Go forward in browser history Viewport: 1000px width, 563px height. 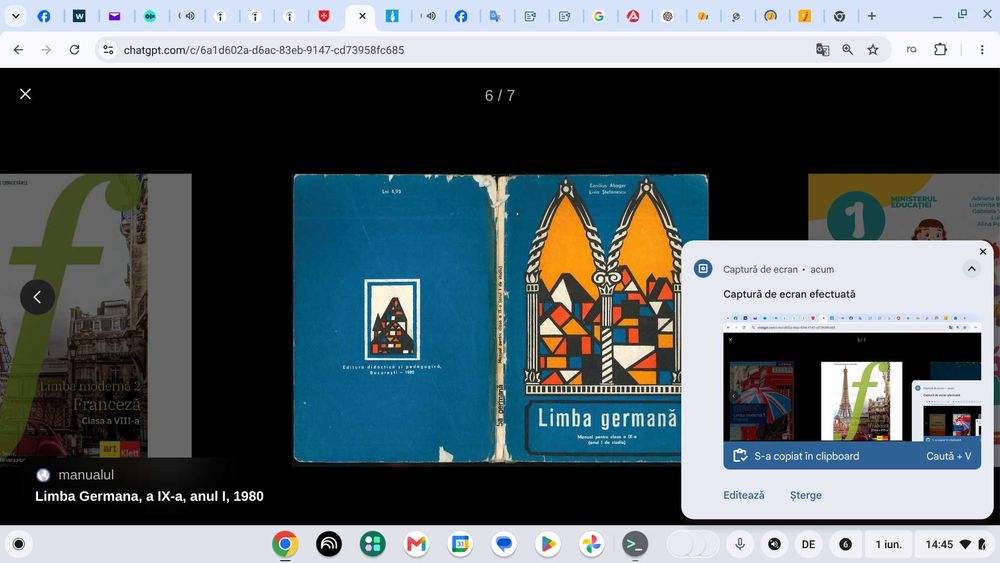pos(46,50)
